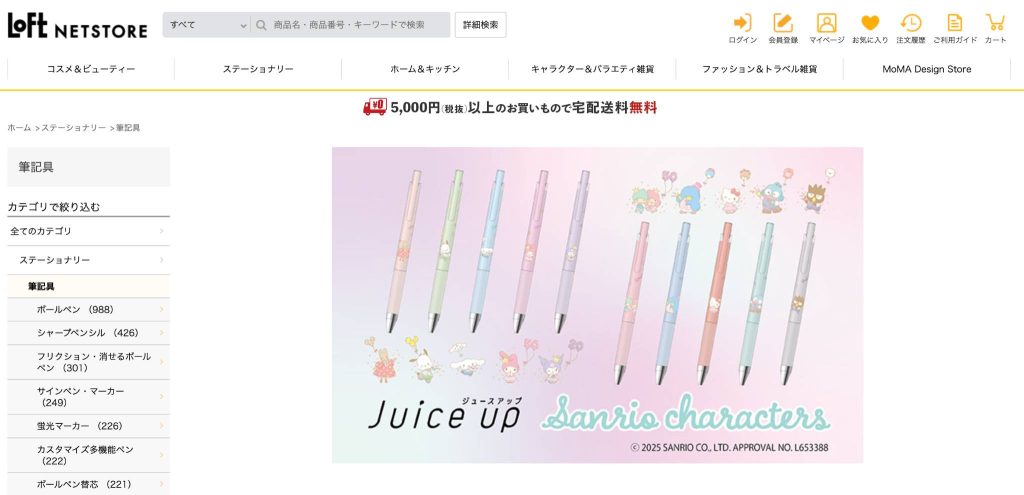Click the LoFt NETSTORE logo
1024x495 pixels.
77,25
